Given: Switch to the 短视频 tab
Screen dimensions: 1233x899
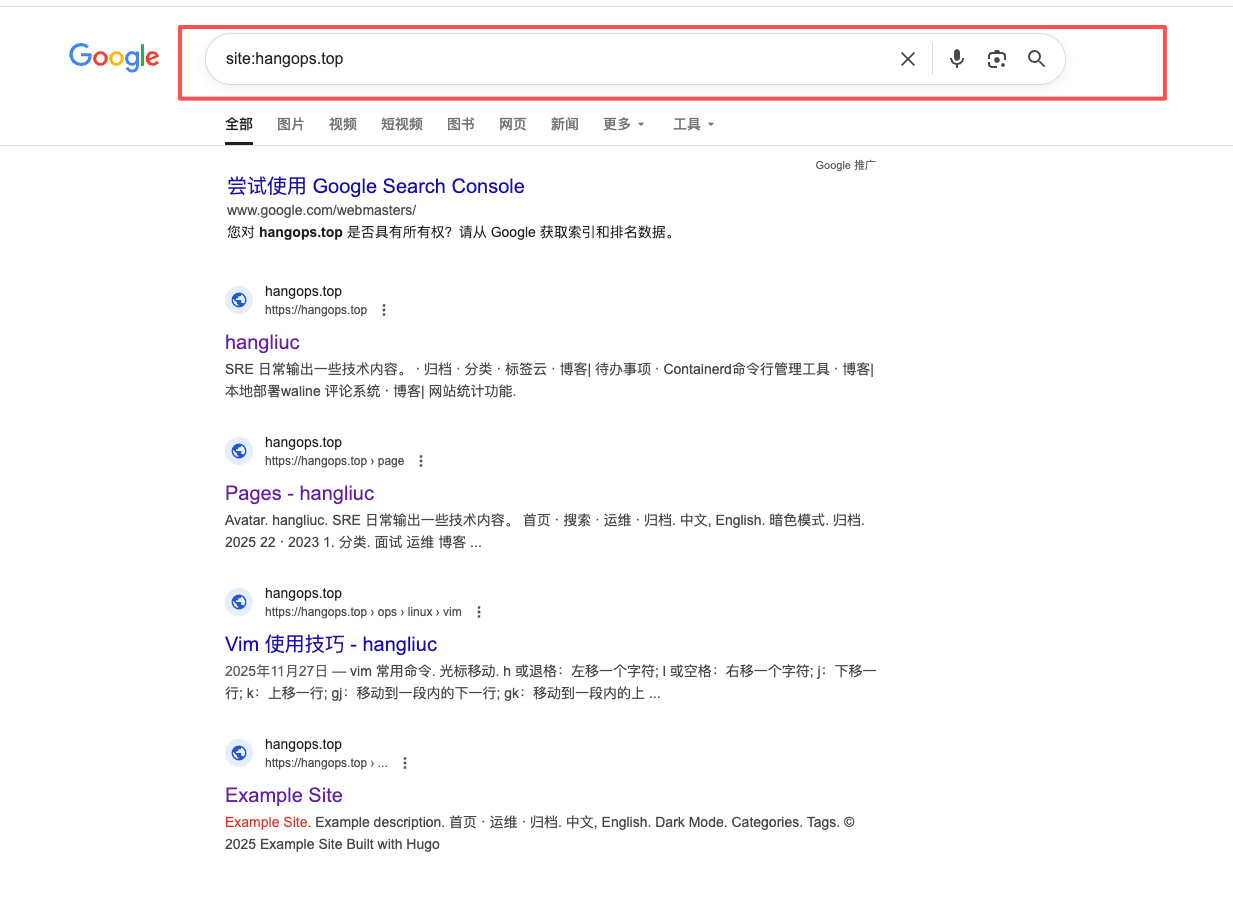Looking at the screenshot, I should [x=401, y=124].
